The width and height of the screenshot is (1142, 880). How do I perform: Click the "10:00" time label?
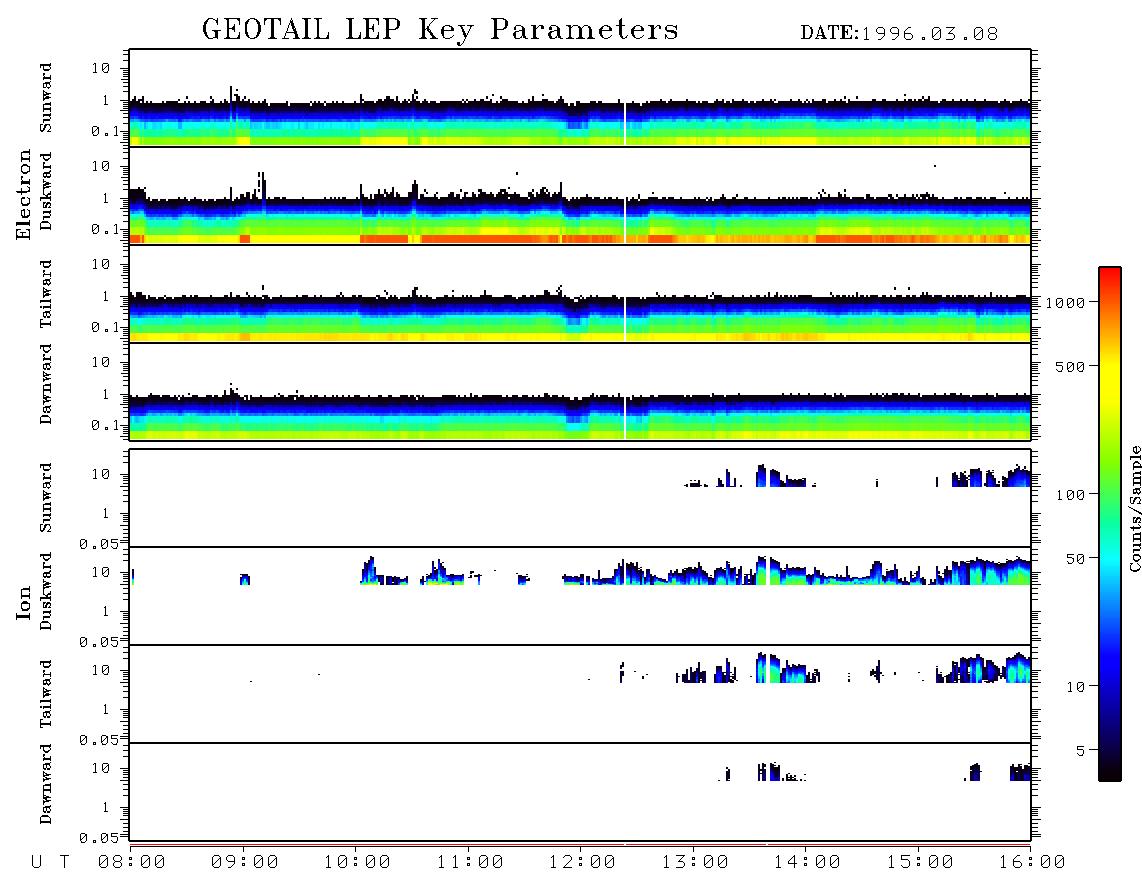tap(357, 863)
